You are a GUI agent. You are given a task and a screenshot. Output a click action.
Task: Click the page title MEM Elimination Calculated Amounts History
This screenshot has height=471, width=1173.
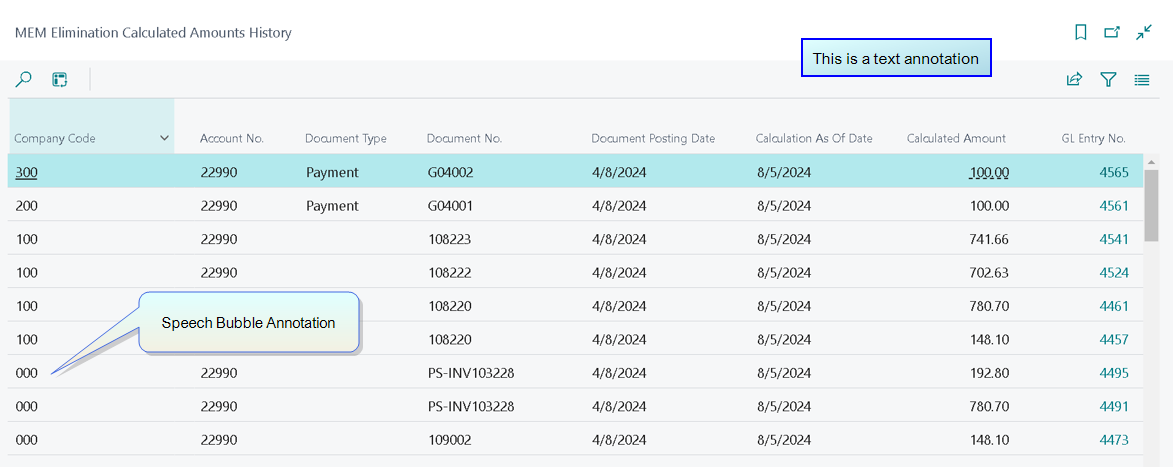tap(153, 32)
